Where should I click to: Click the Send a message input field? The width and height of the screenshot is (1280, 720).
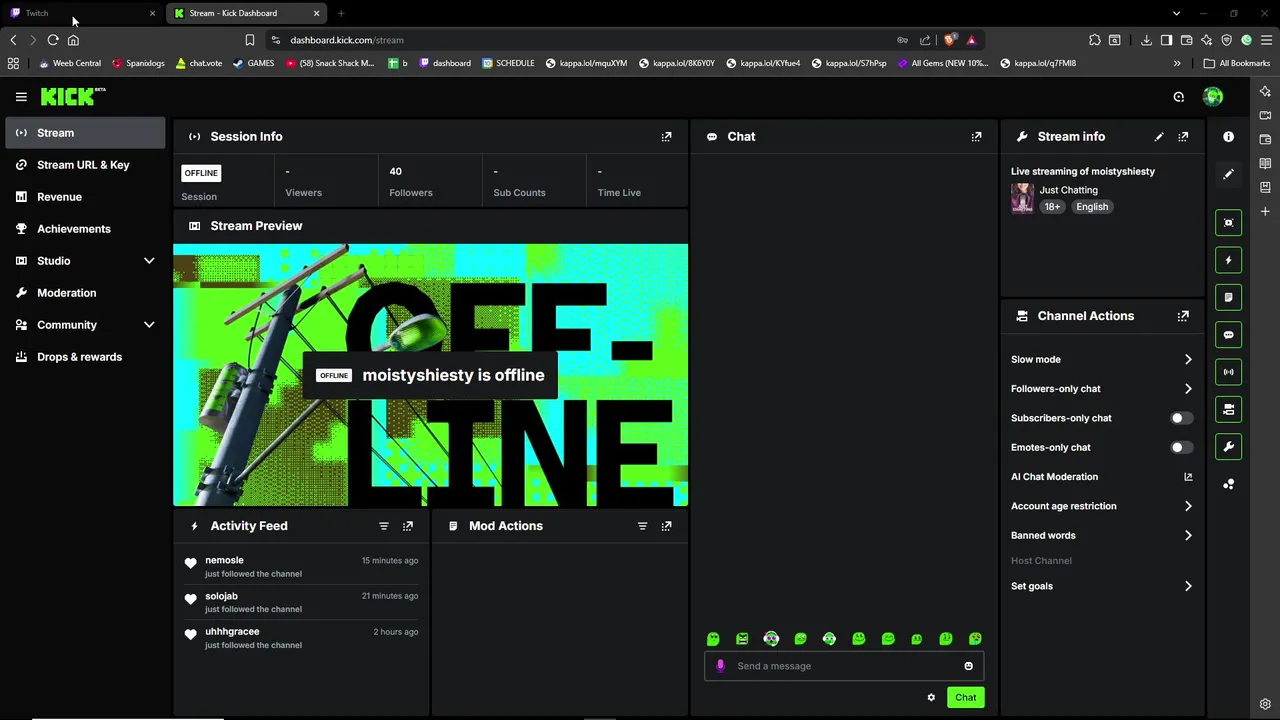coord(844,666)
